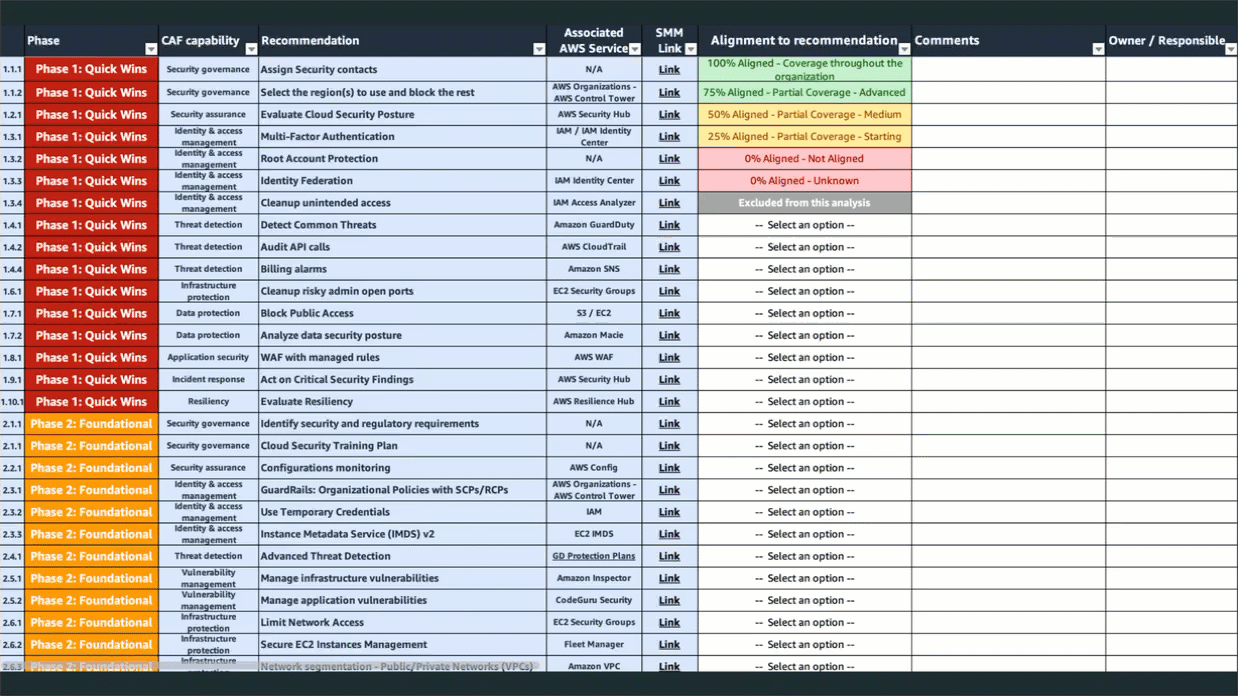Click the 100% Aligned alignment cell
The image size is (1238, 696).
coord(805,69)
